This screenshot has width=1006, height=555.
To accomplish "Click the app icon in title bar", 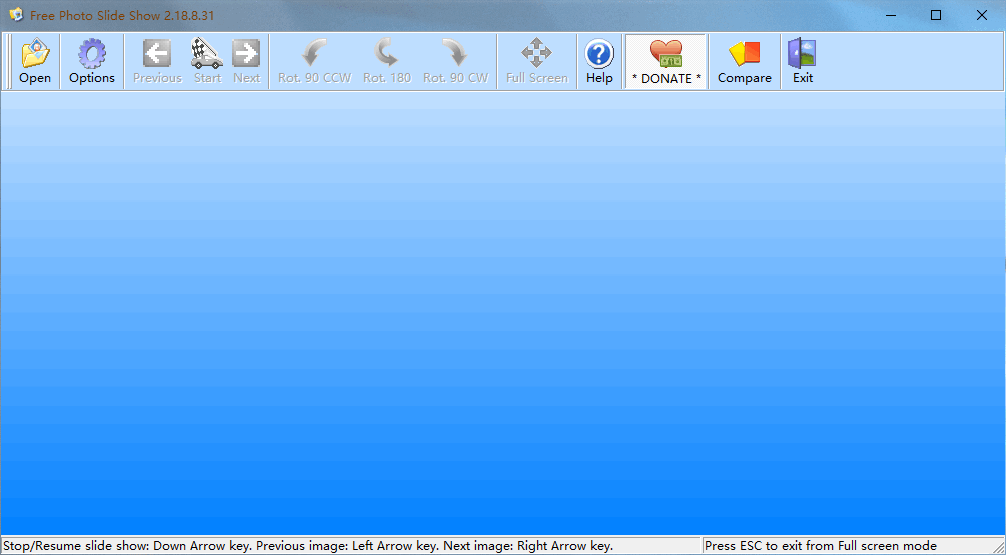I will coord(16,15).
